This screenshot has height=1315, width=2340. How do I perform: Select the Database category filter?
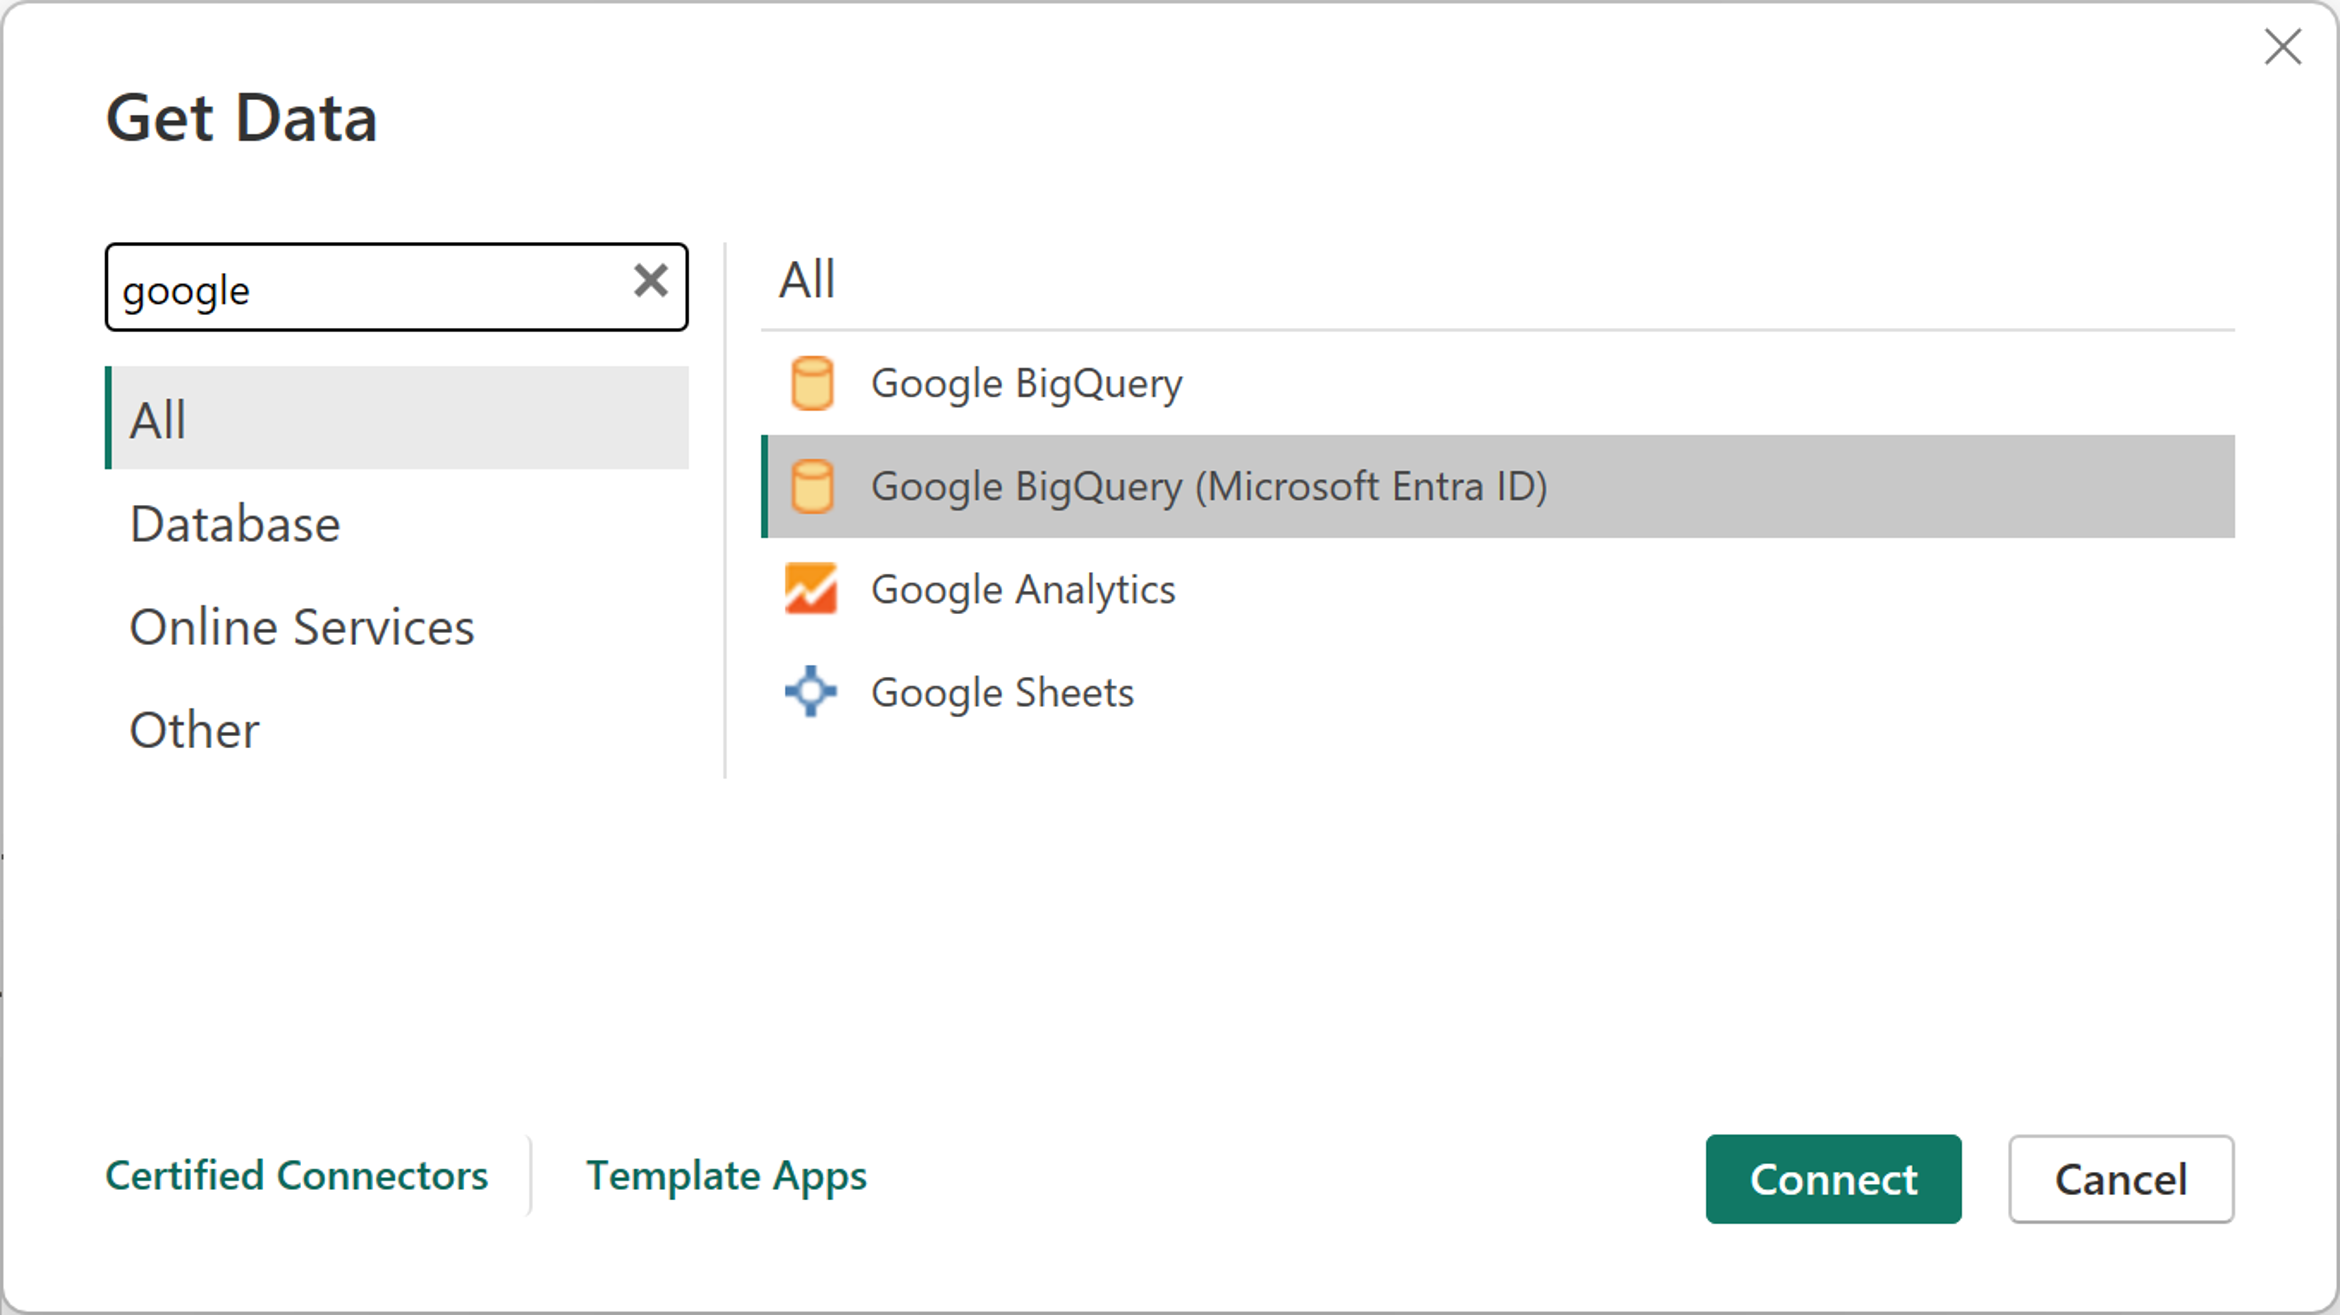tap(236, 522)
